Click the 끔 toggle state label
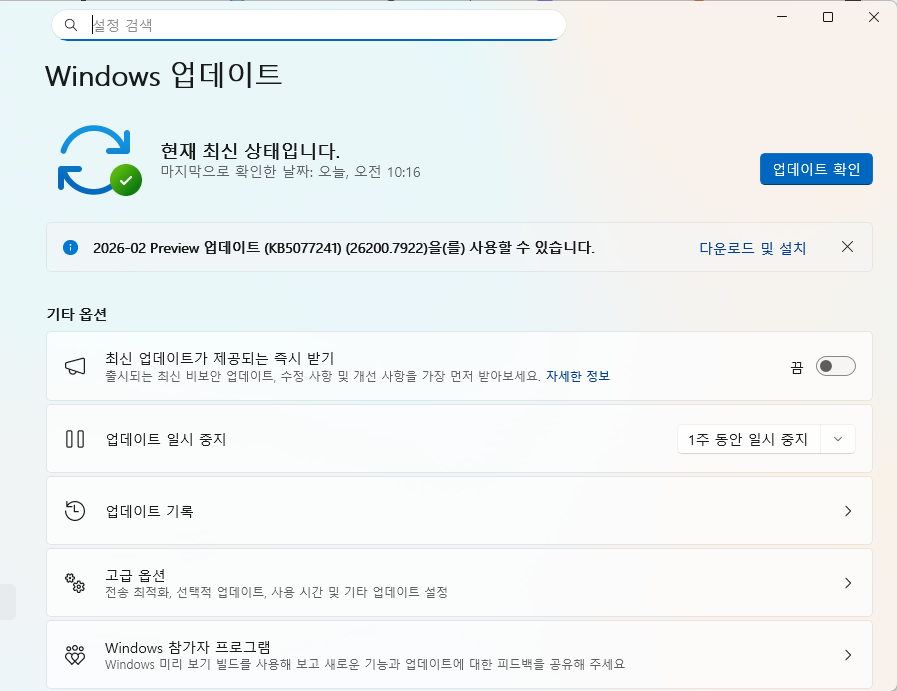This screenshot has width=897, height=691. click(797, 367)
